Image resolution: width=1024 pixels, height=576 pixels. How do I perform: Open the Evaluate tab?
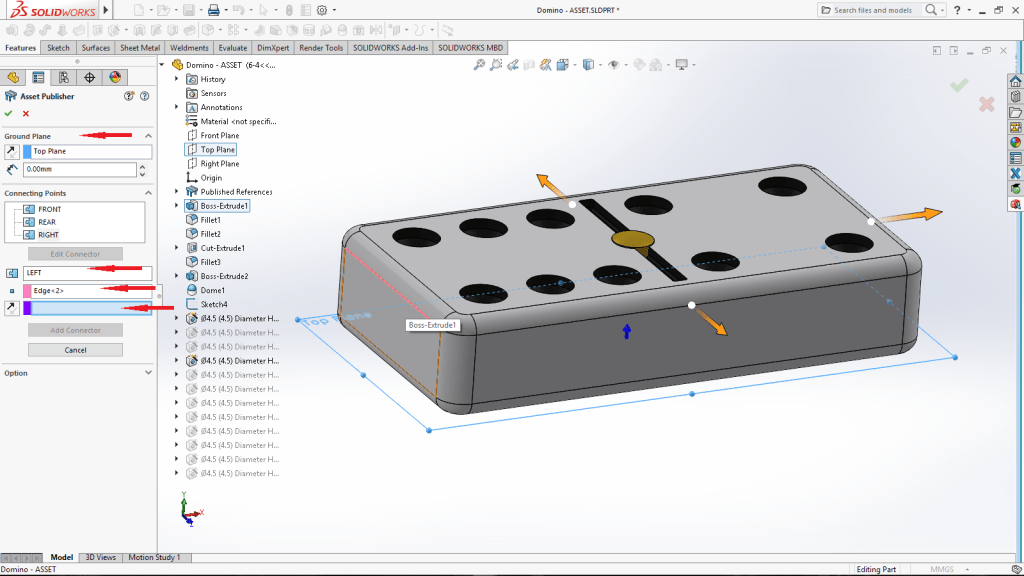pyautogui.click(x=233, y=48)
